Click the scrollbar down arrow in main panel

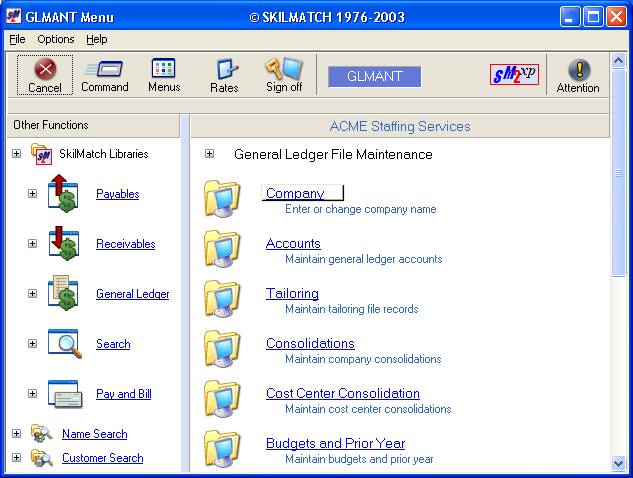(x=618, y=463)
